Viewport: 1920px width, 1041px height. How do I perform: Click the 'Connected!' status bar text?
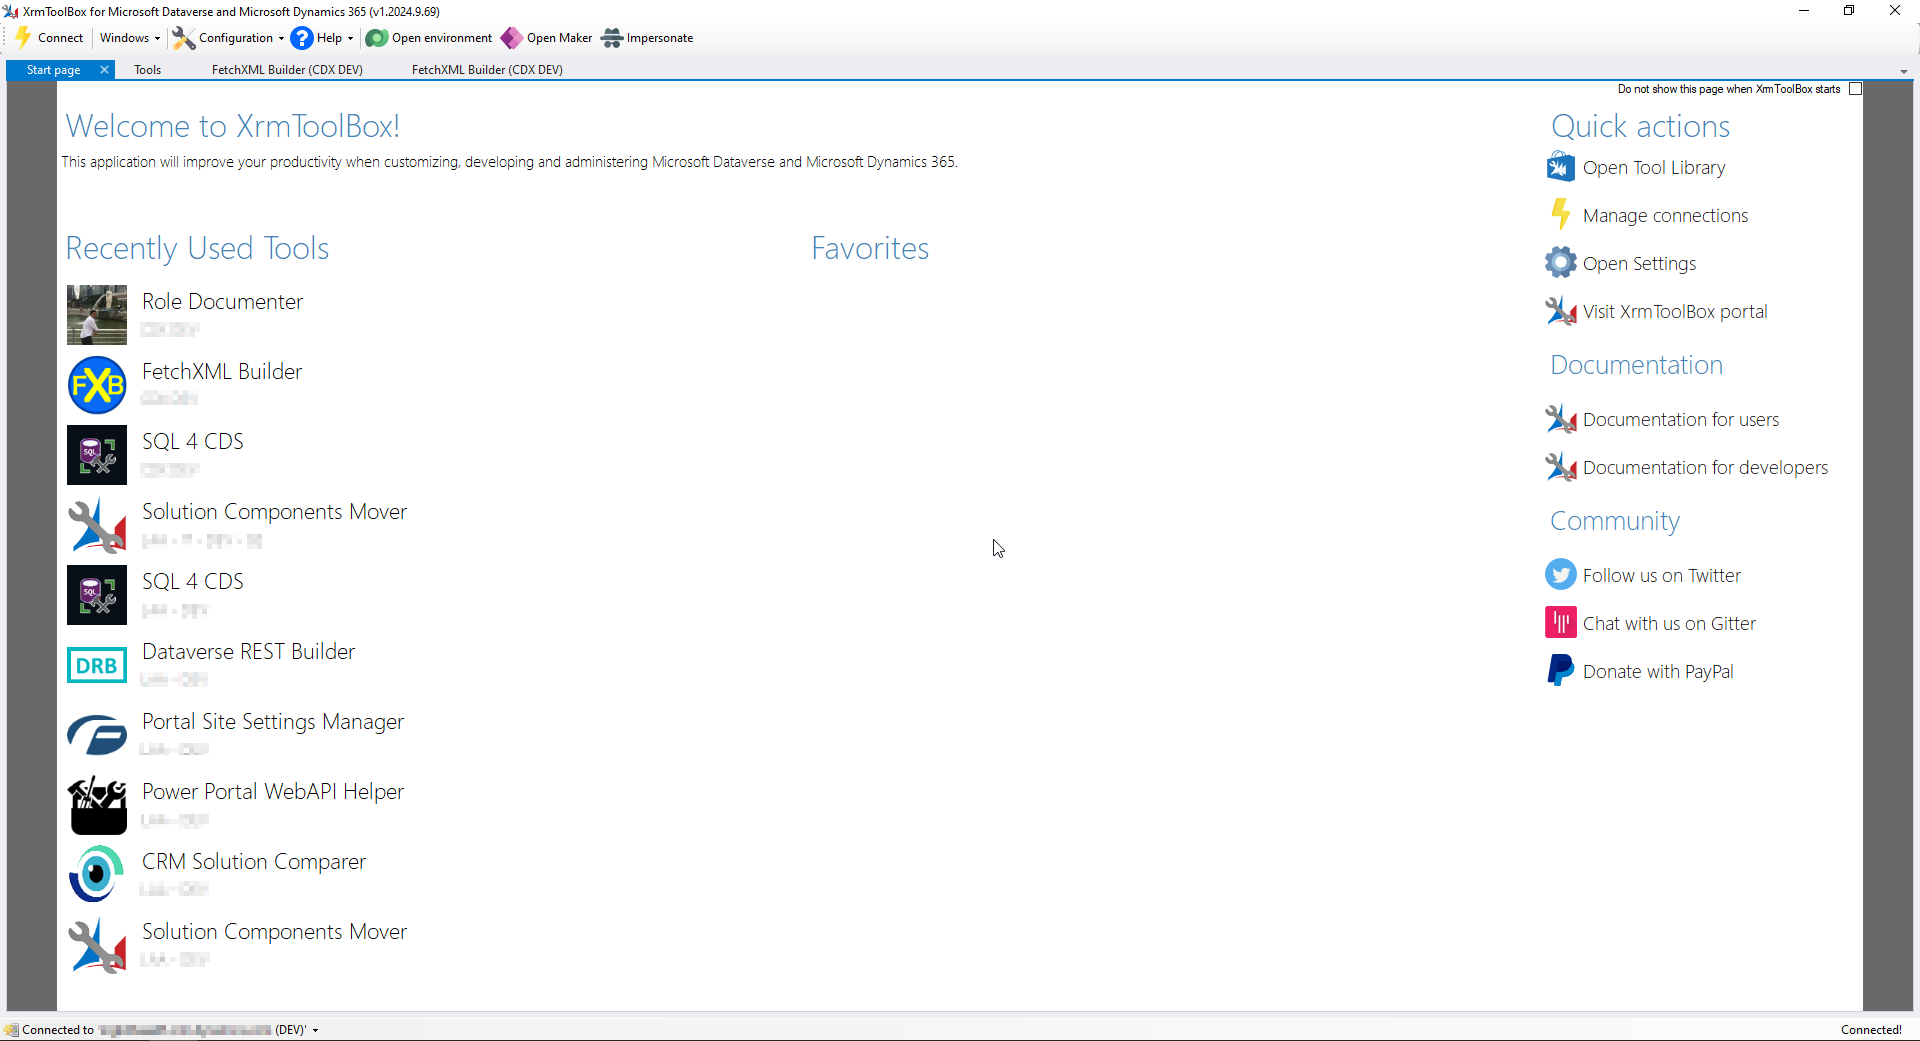pyautogui.click(x=1871, y=1030)
